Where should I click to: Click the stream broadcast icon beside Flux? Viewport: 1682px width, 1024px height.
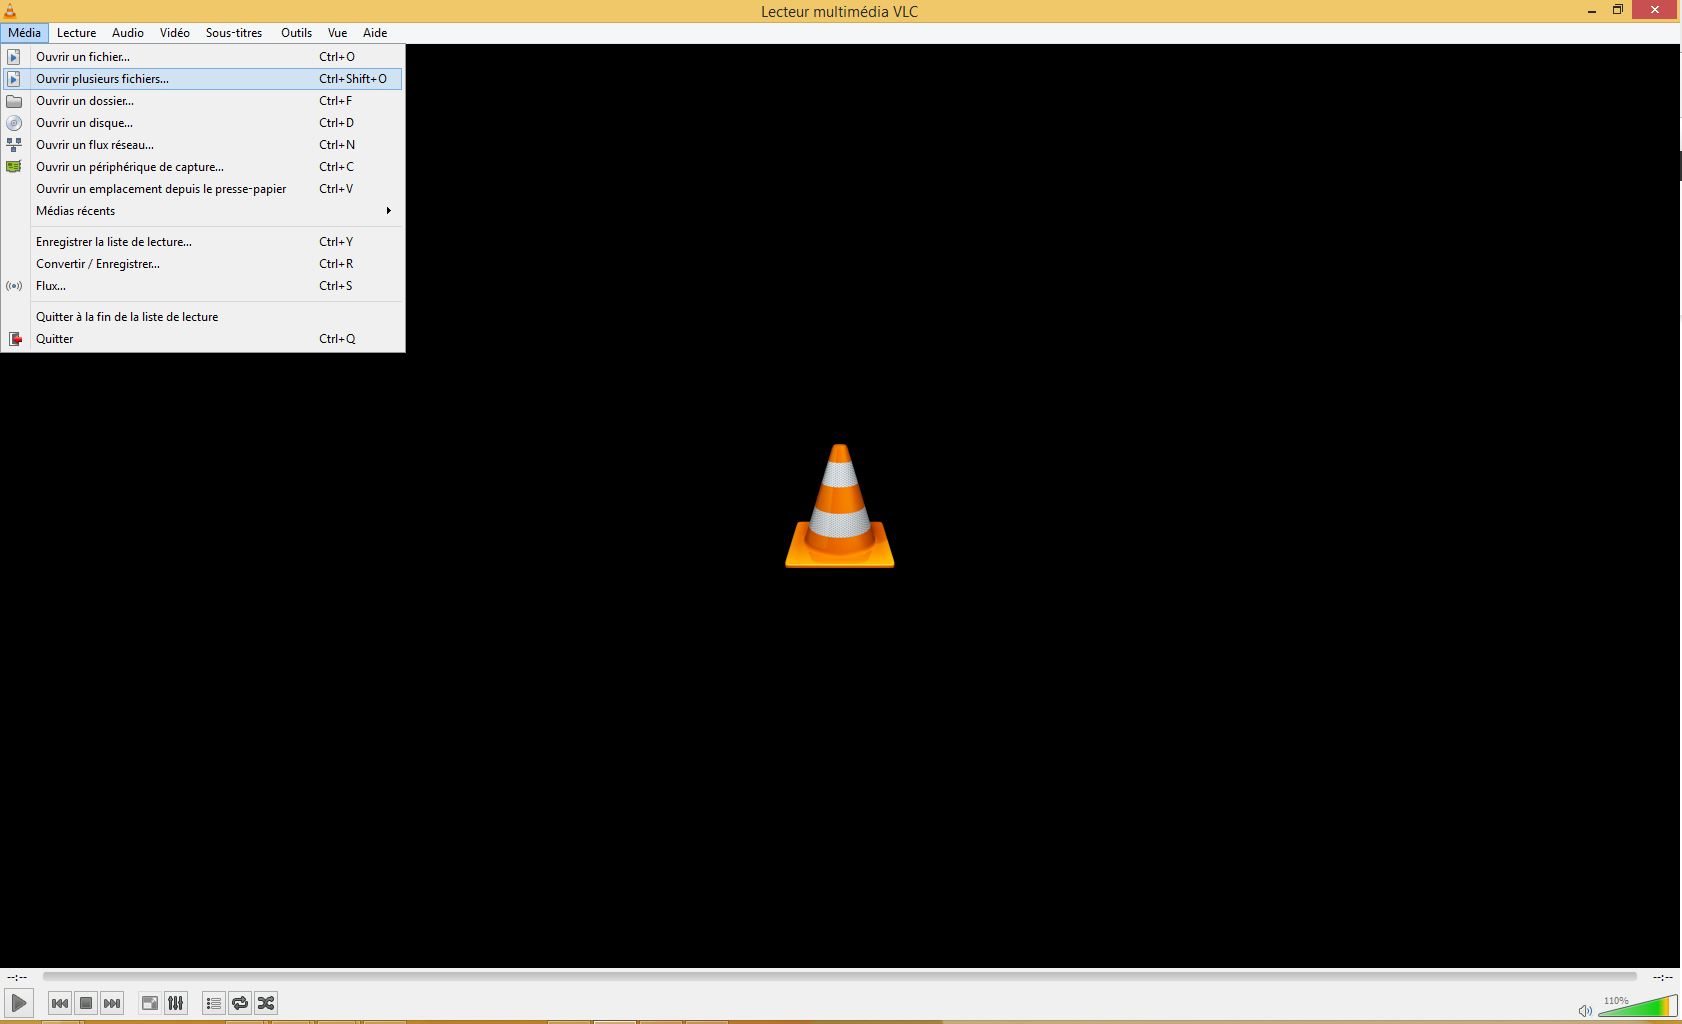(x=14, y=286)
